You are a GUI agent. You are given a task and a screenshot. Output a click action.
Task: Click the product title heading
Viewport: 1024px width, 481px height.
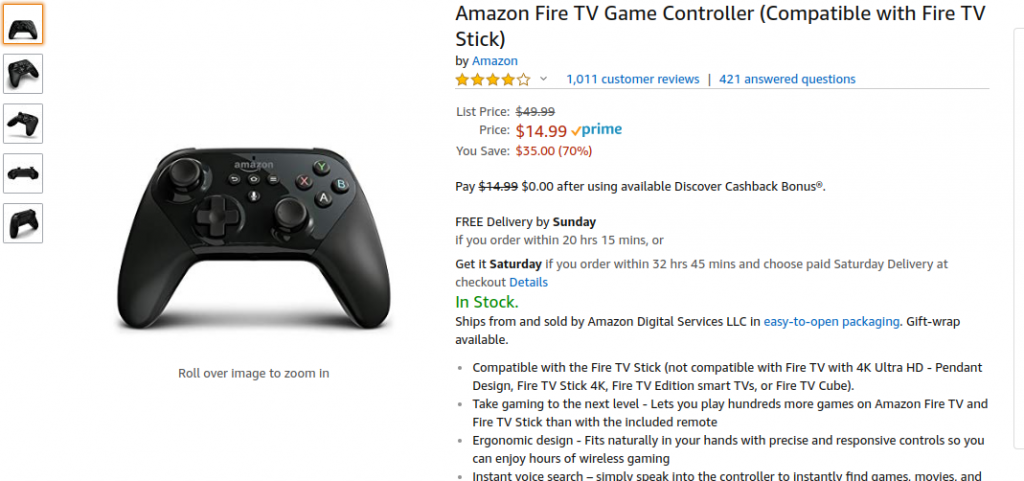pos(720,26)
